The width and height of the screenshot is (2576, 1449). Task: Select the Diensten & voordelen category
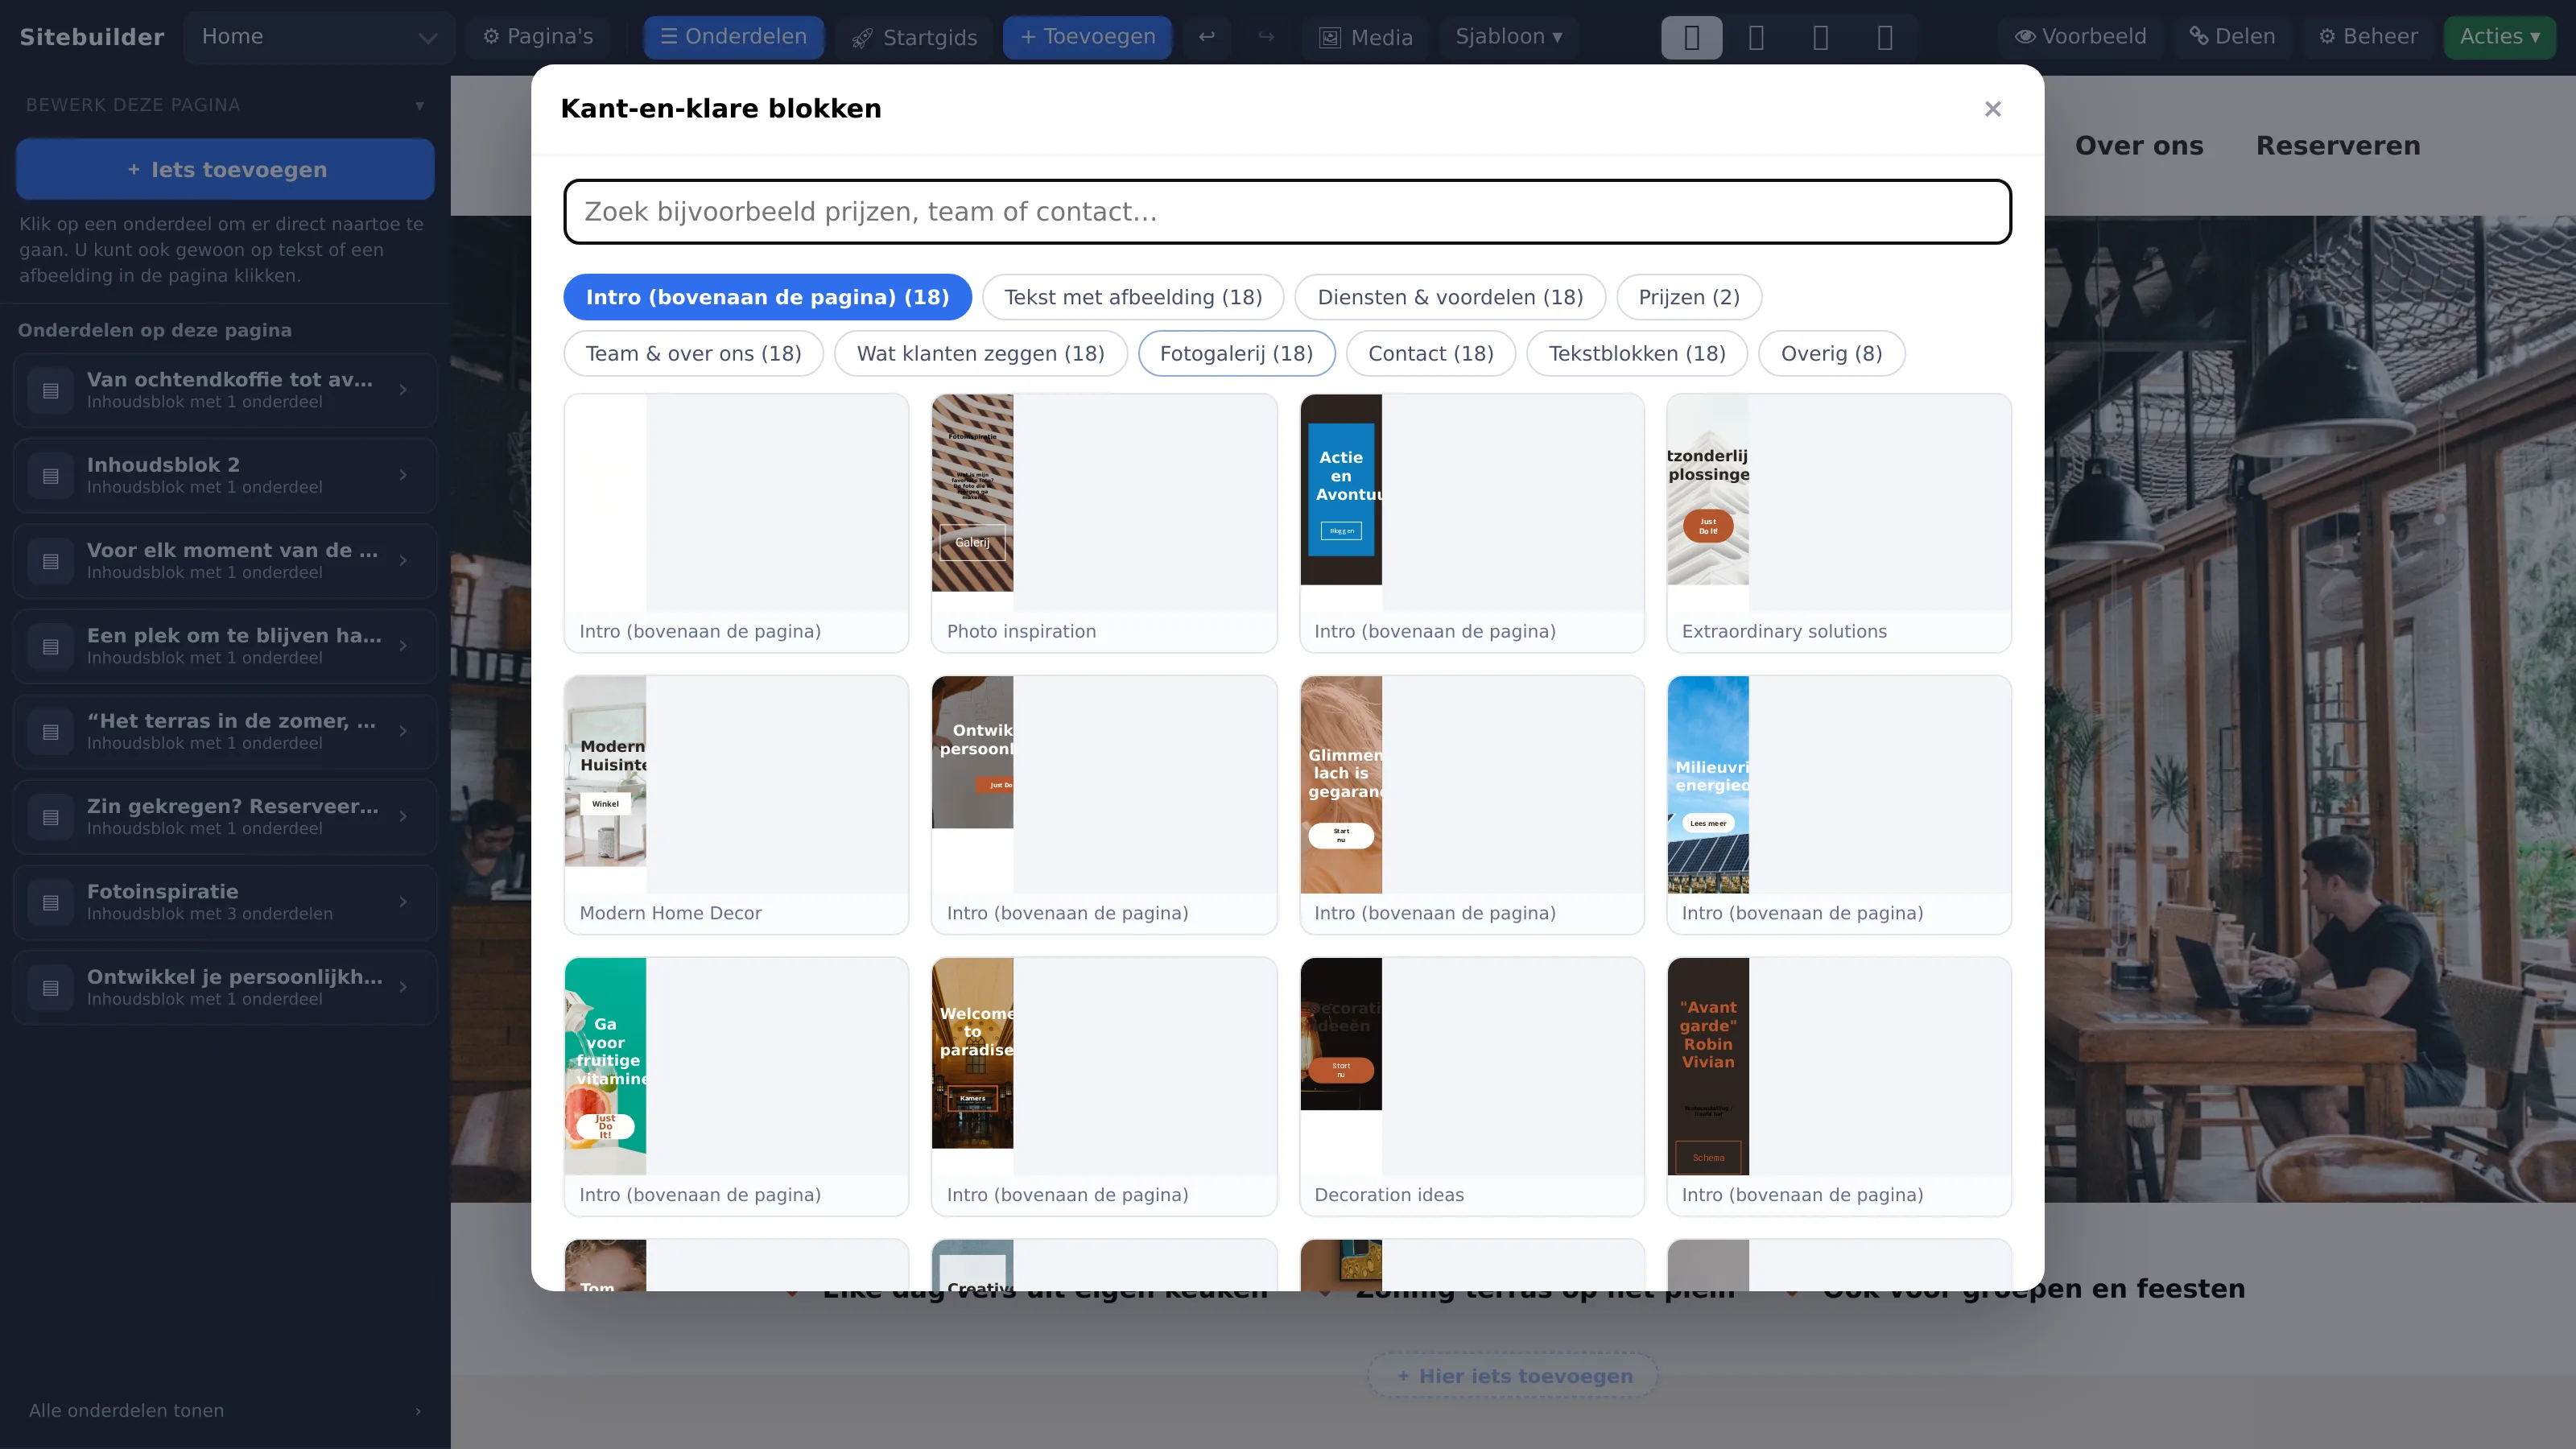[1450, 297]
